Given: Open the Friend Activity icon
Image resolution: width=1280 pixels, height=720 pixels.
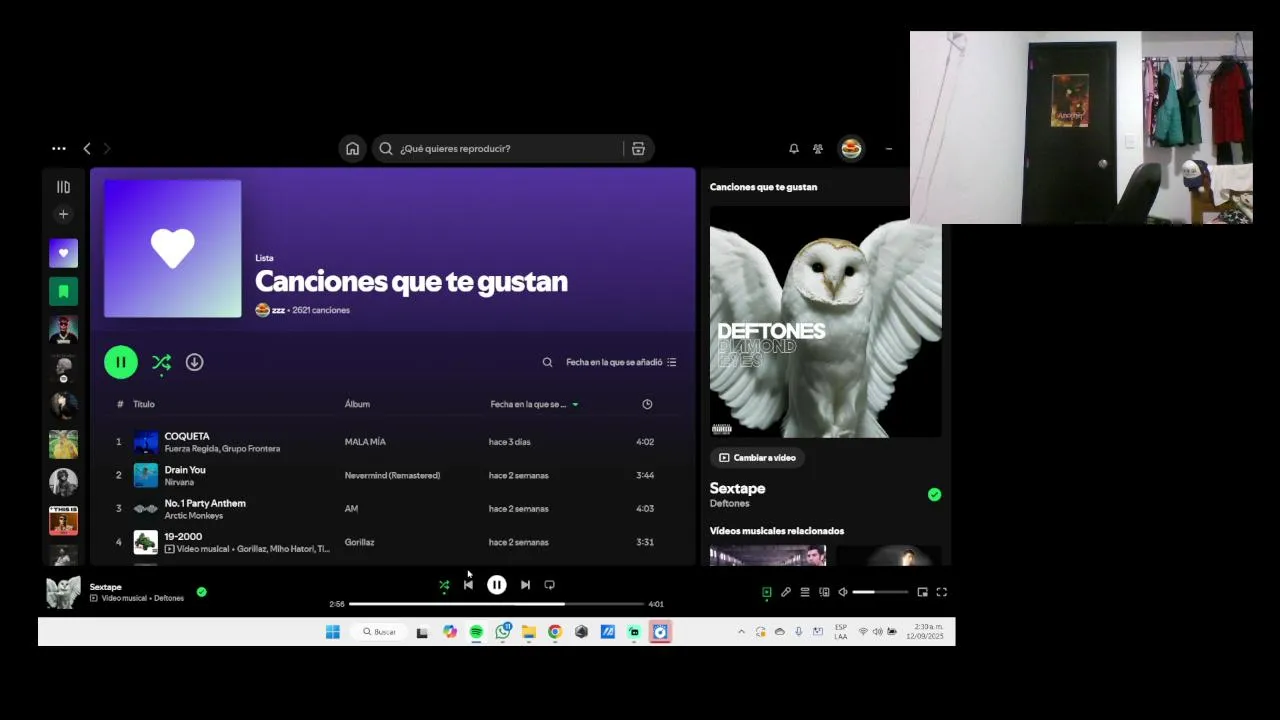Looking at the screenshot, I should pos(818,148).
